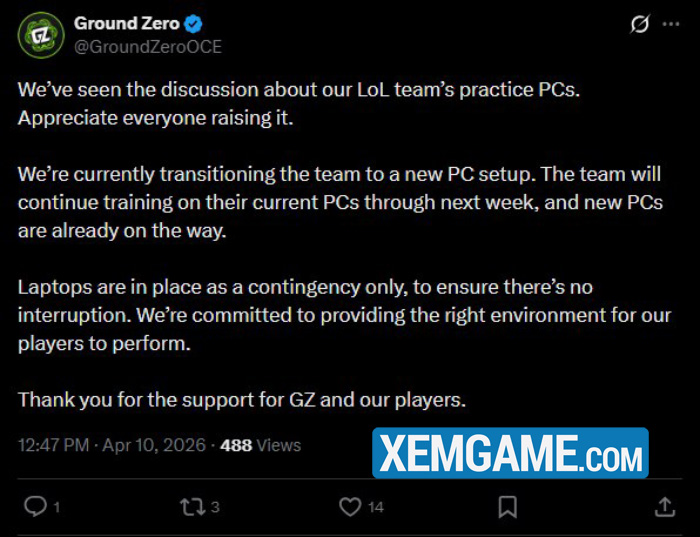Image resolution: width=700 pixels, height=537 pixels.
Task: Click the 488 Views count
Action: 260,445
